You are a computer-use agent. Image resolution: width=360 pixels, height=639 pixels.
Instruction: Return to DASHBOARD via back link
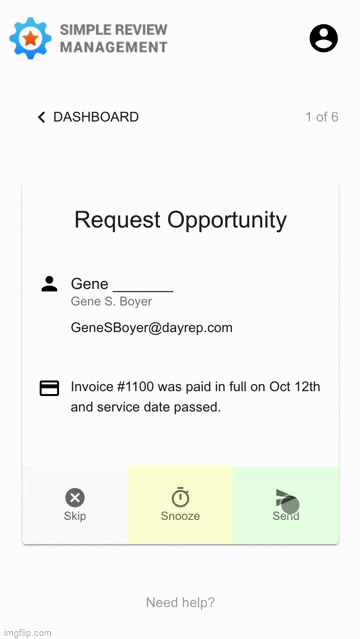[88, 117]
